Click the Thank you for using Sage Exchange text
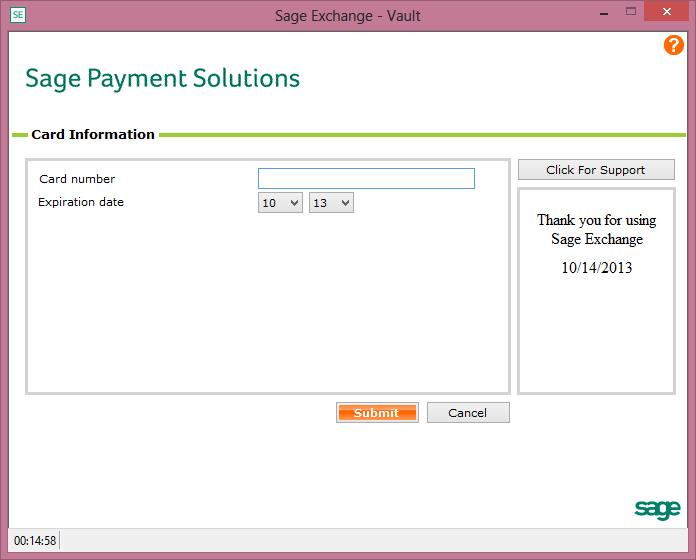Viewport: 696px width, 560px height. coord(597,230)
